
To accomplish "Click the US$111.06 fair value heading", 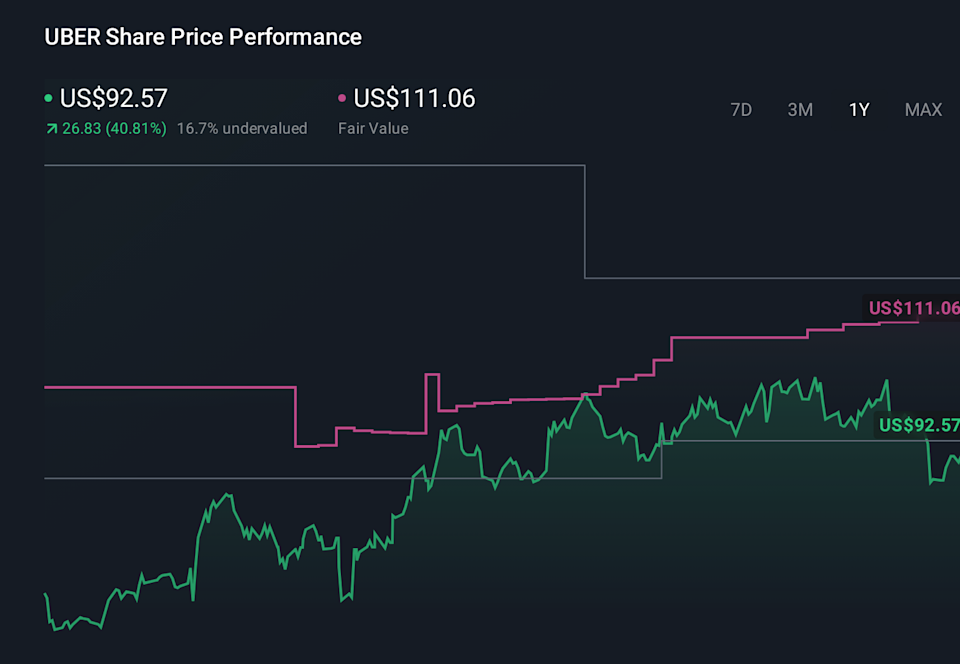I will (x=414, y=99).
